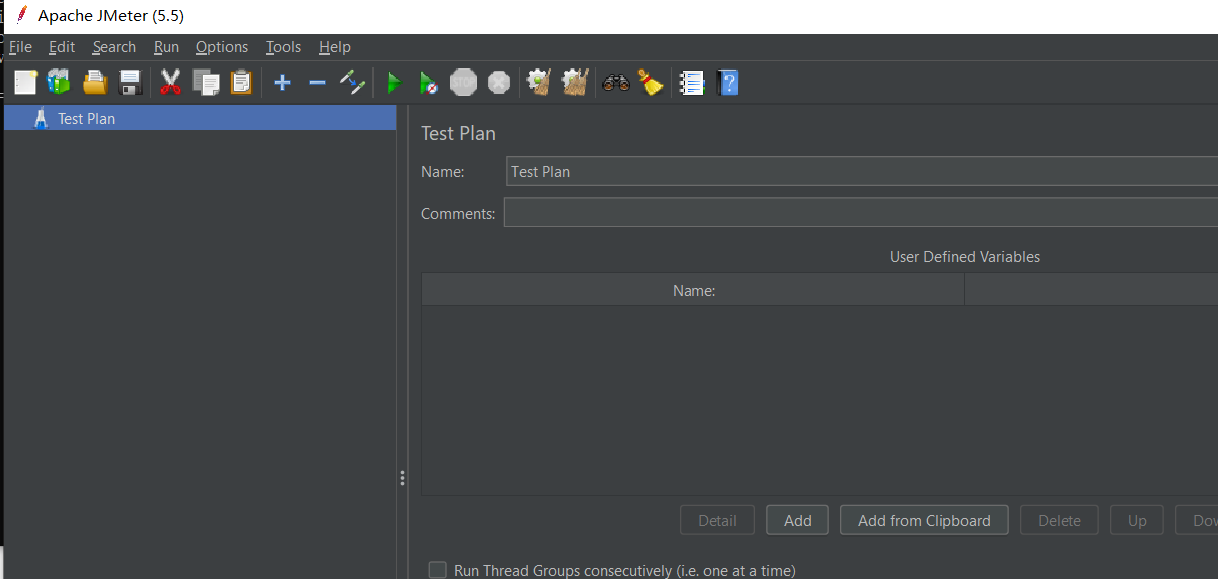Open the Run menu
1218x579 pixels.
point(166,47)
